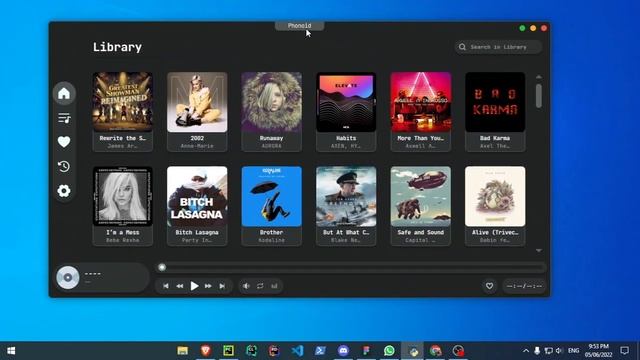Click the "Brother" title label
This screenshot has width=640, height=360.
(271, 232)
